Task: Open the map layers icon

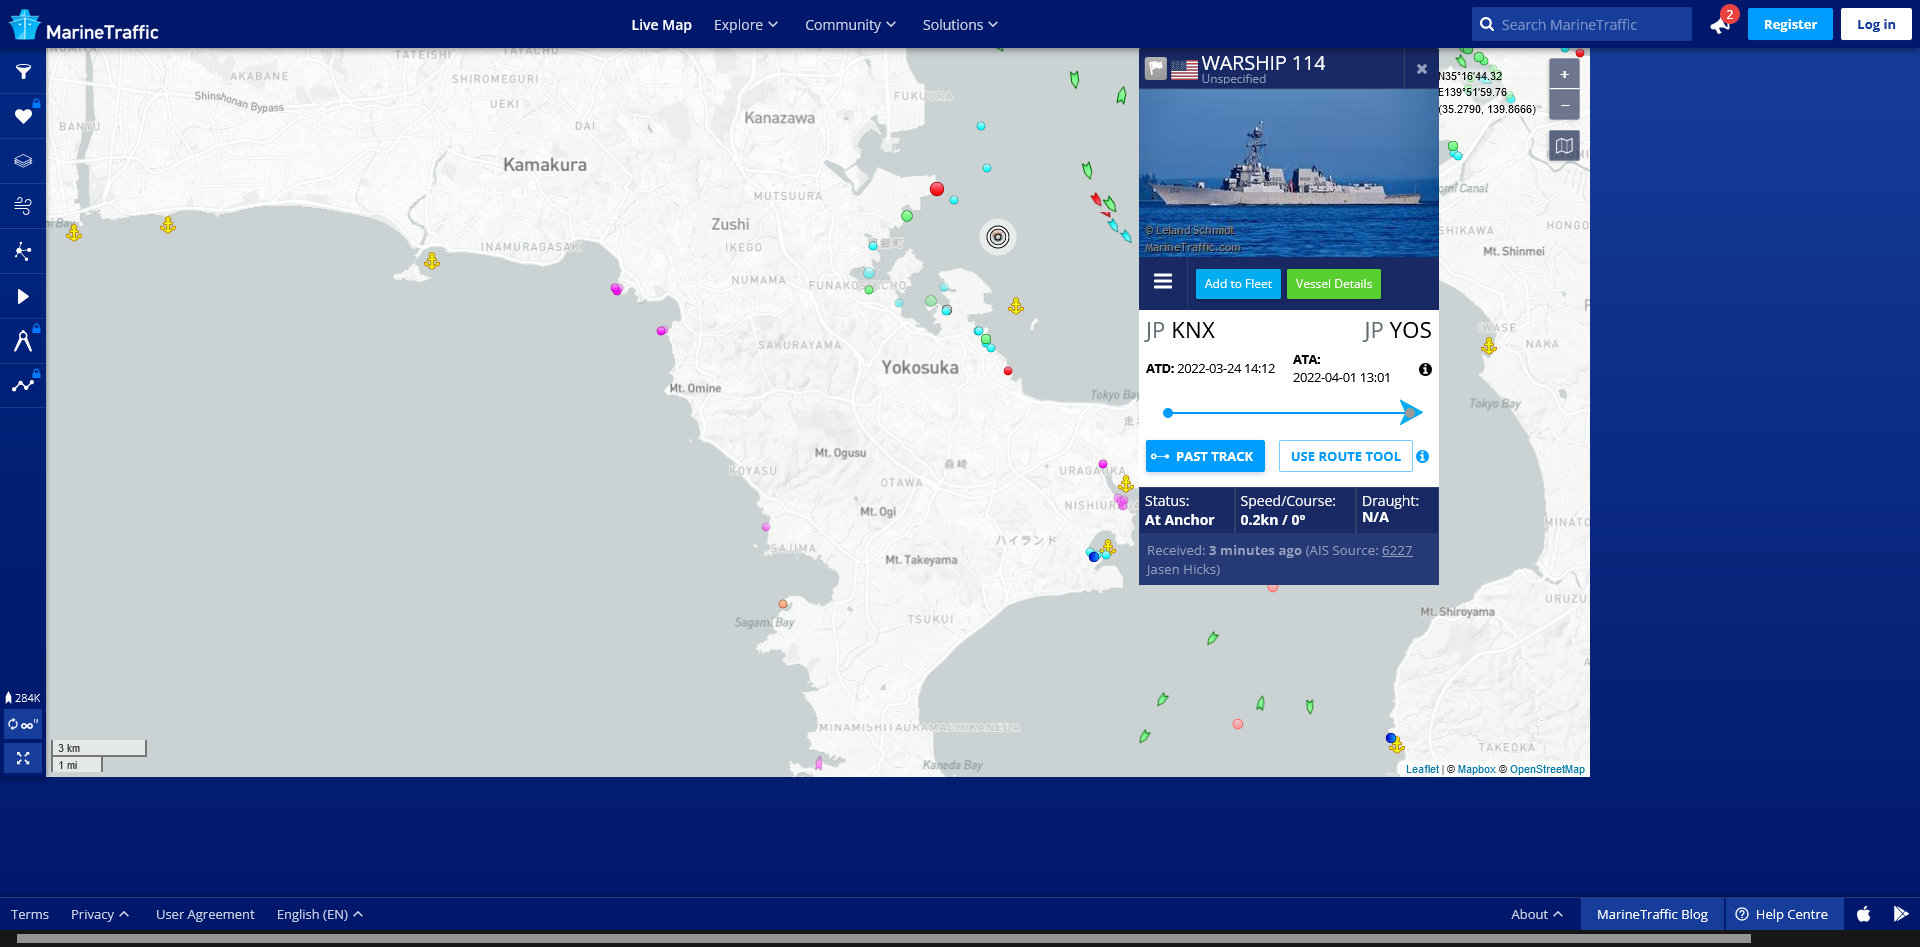Action: (23, 161)
